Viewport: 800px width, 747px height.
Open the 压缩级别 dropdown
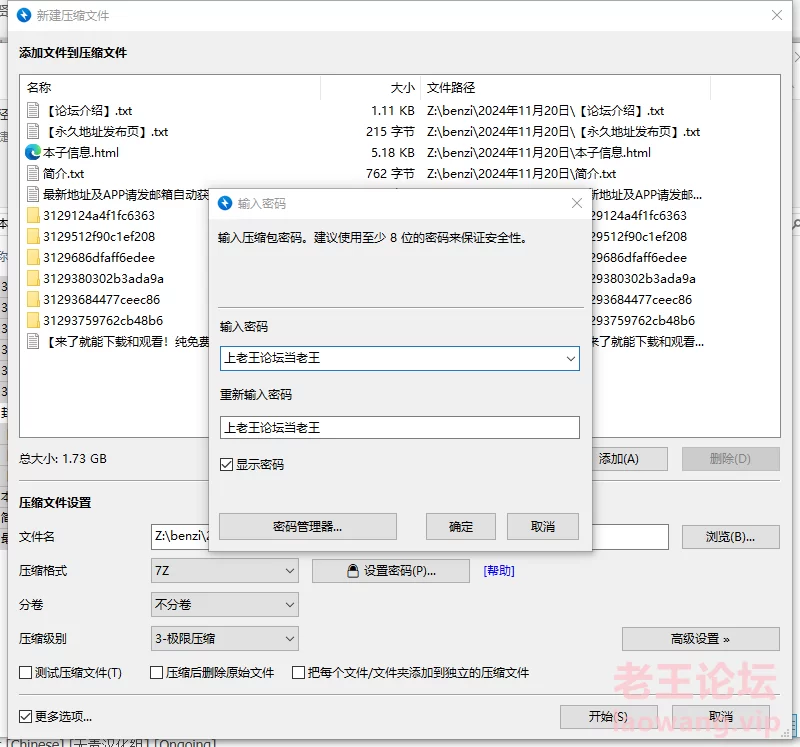(224, 639)
